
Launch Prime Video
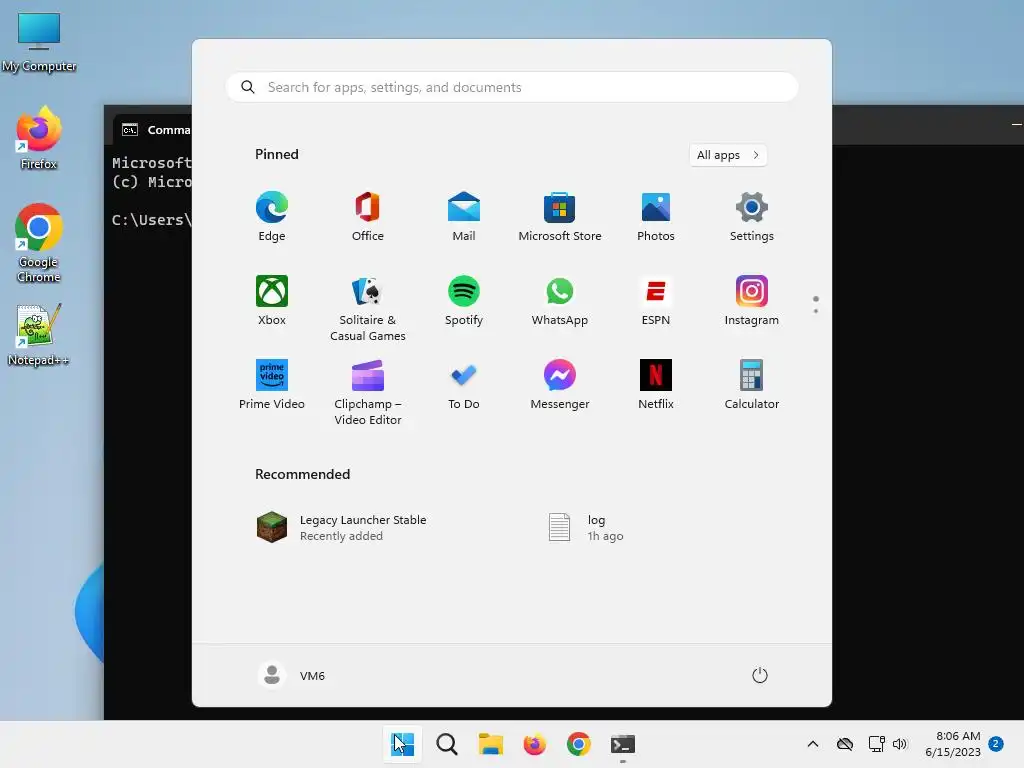pyautogui.click(x=272, y=385)
